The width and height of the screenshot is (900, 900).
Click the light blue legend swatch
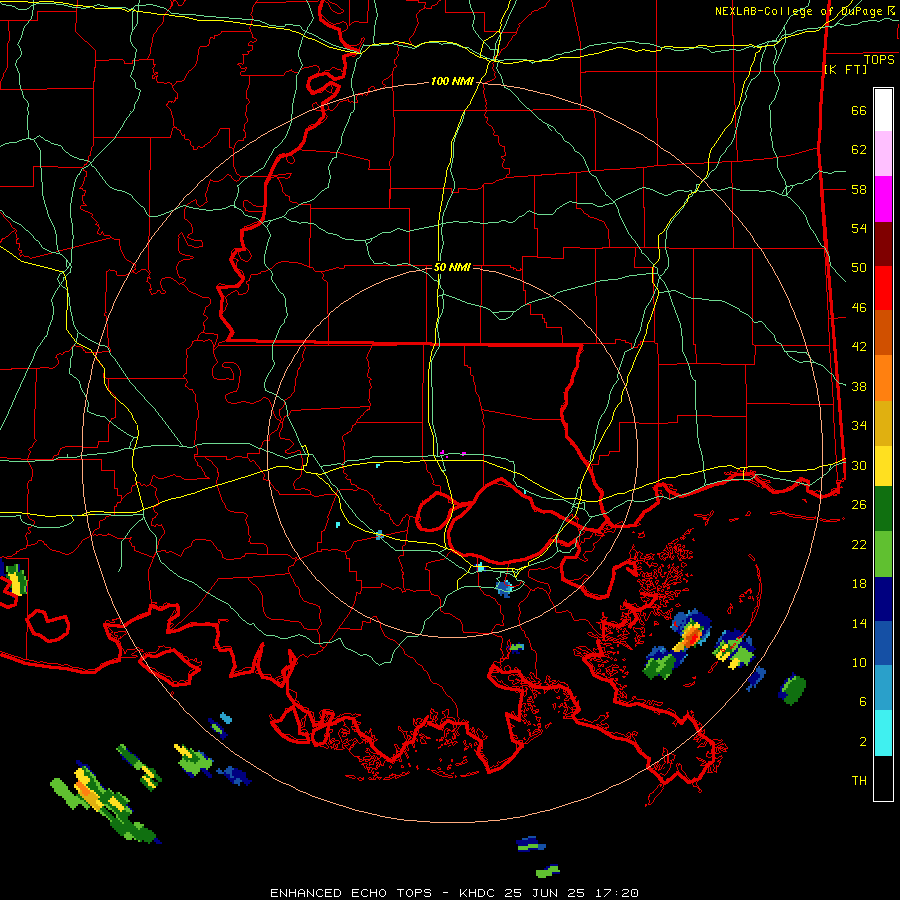883,688
